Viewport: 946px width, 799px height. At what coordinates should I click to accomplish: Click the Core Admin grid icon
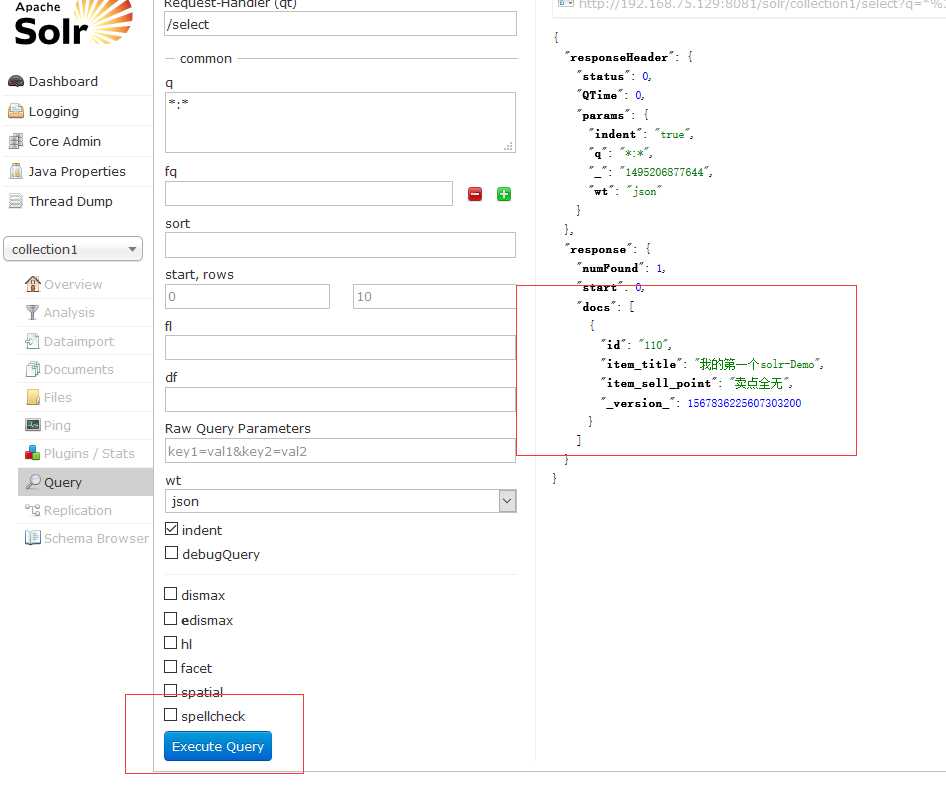16,141
